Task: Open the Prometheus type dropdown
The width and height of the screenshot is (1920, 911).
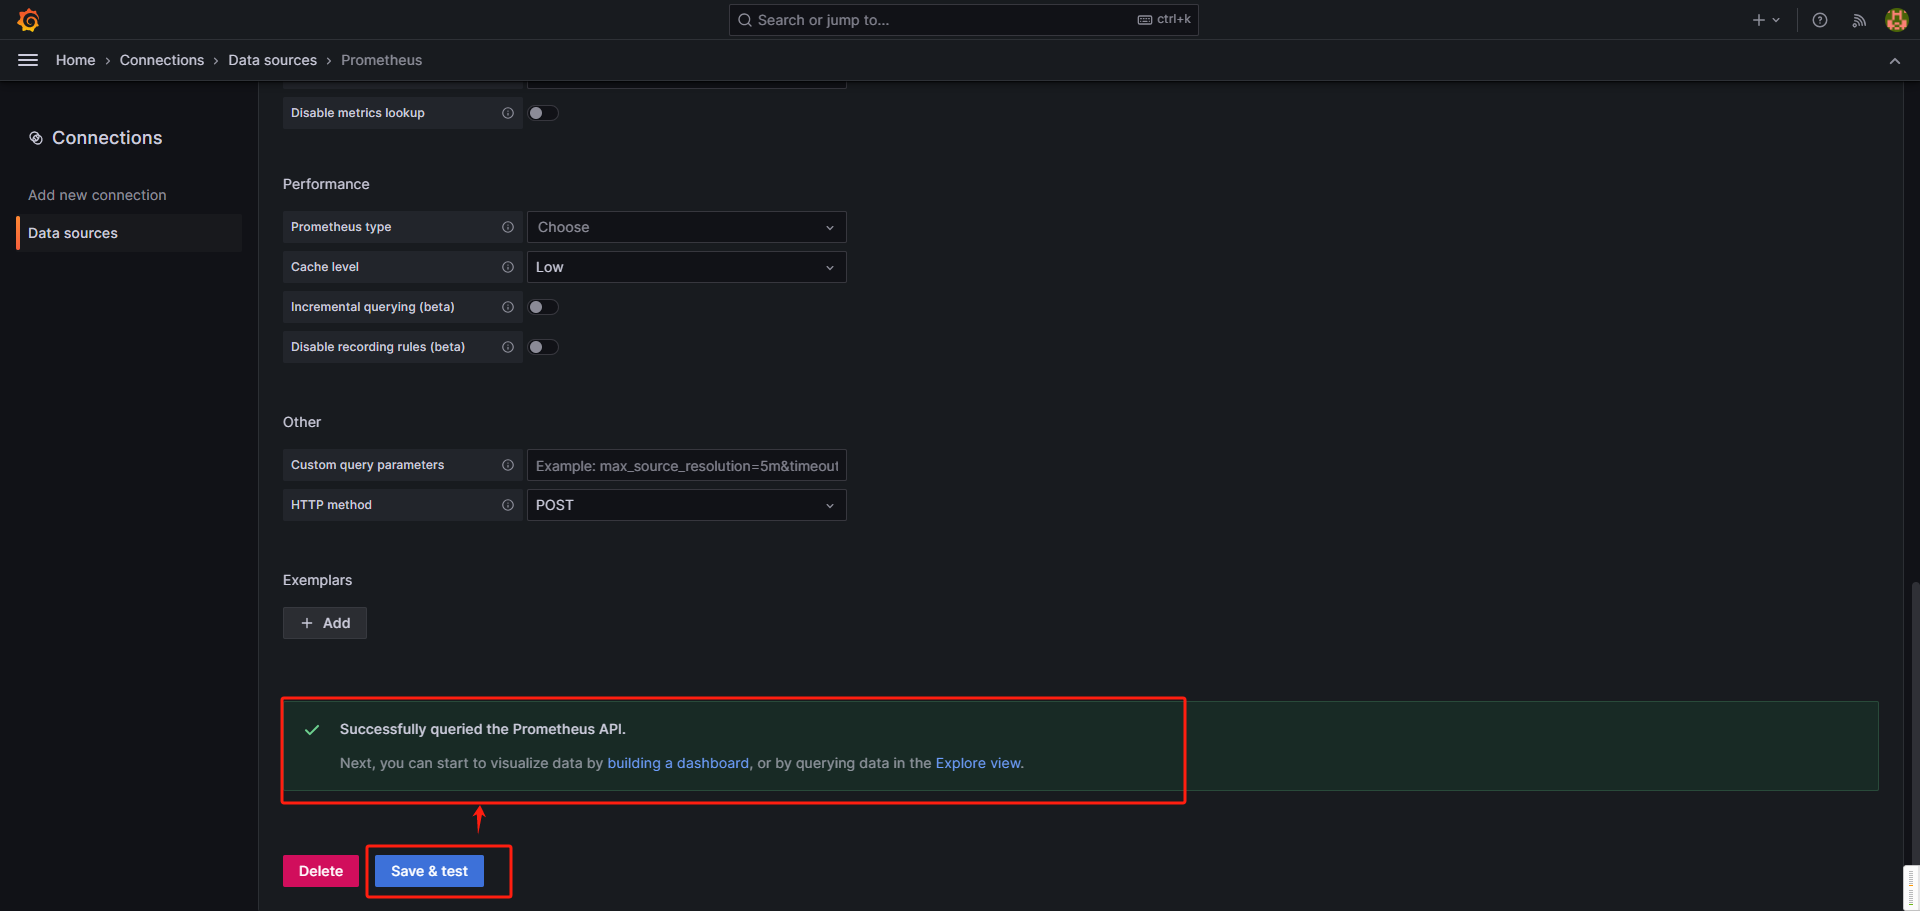Action: click(x=687, y=227)
